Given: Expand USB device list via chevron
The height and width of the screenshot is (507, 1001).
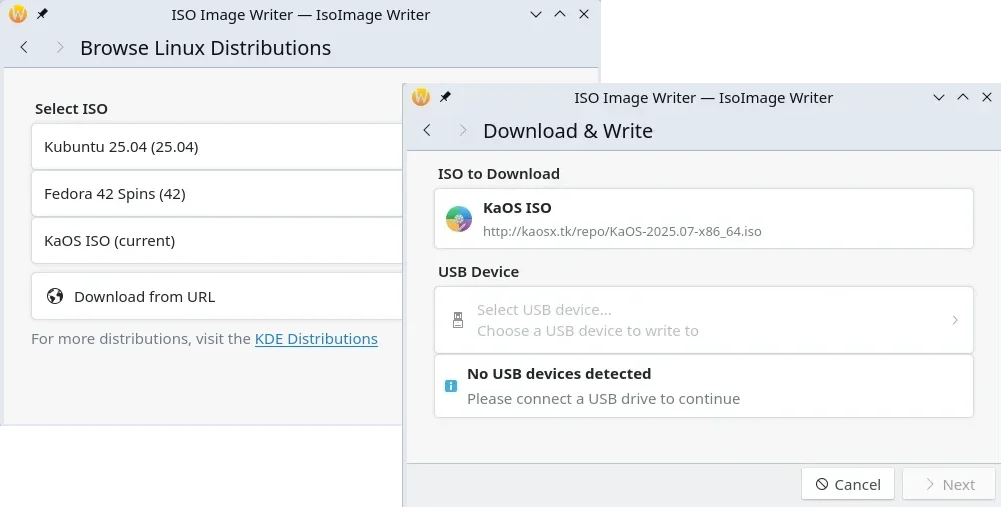Looking at the screenshot, I should [x=955, y=320].
